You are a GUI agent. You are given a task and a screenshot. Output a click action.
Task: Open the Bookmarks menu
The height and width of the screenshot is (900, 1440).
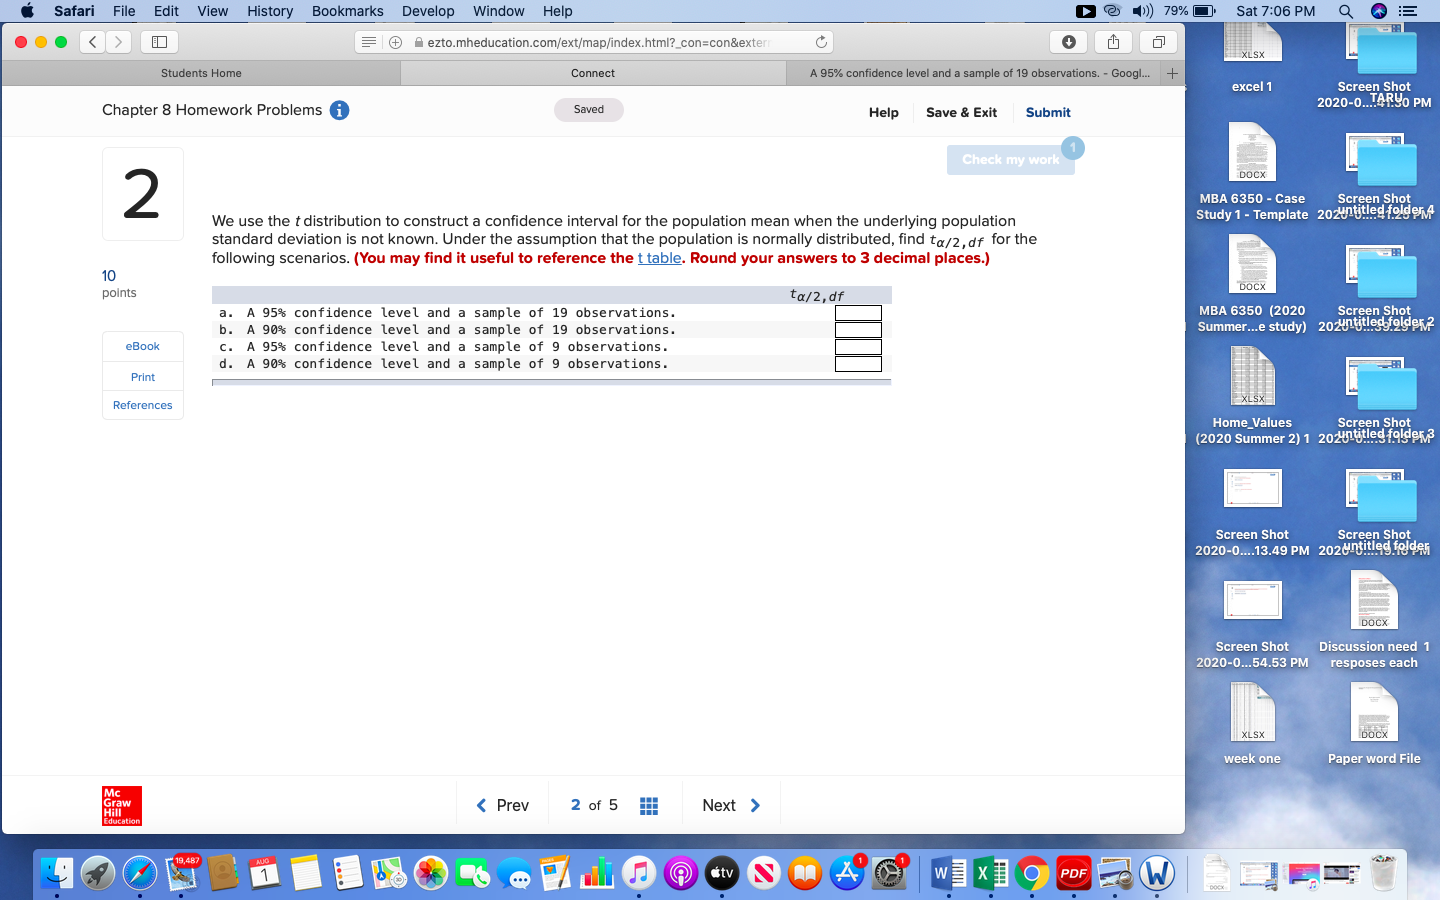[347, 11]
